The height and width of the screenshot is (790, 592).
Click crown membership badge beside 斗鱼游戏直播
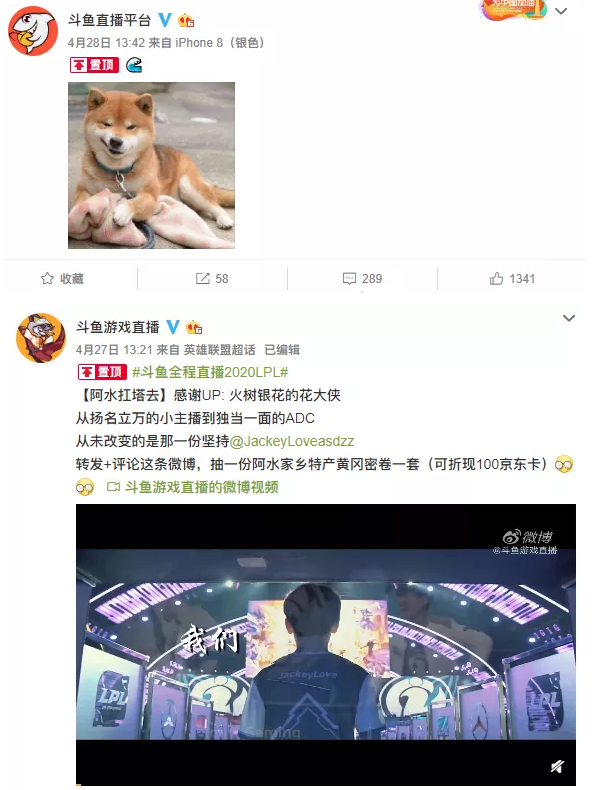[x=194, y=327]
